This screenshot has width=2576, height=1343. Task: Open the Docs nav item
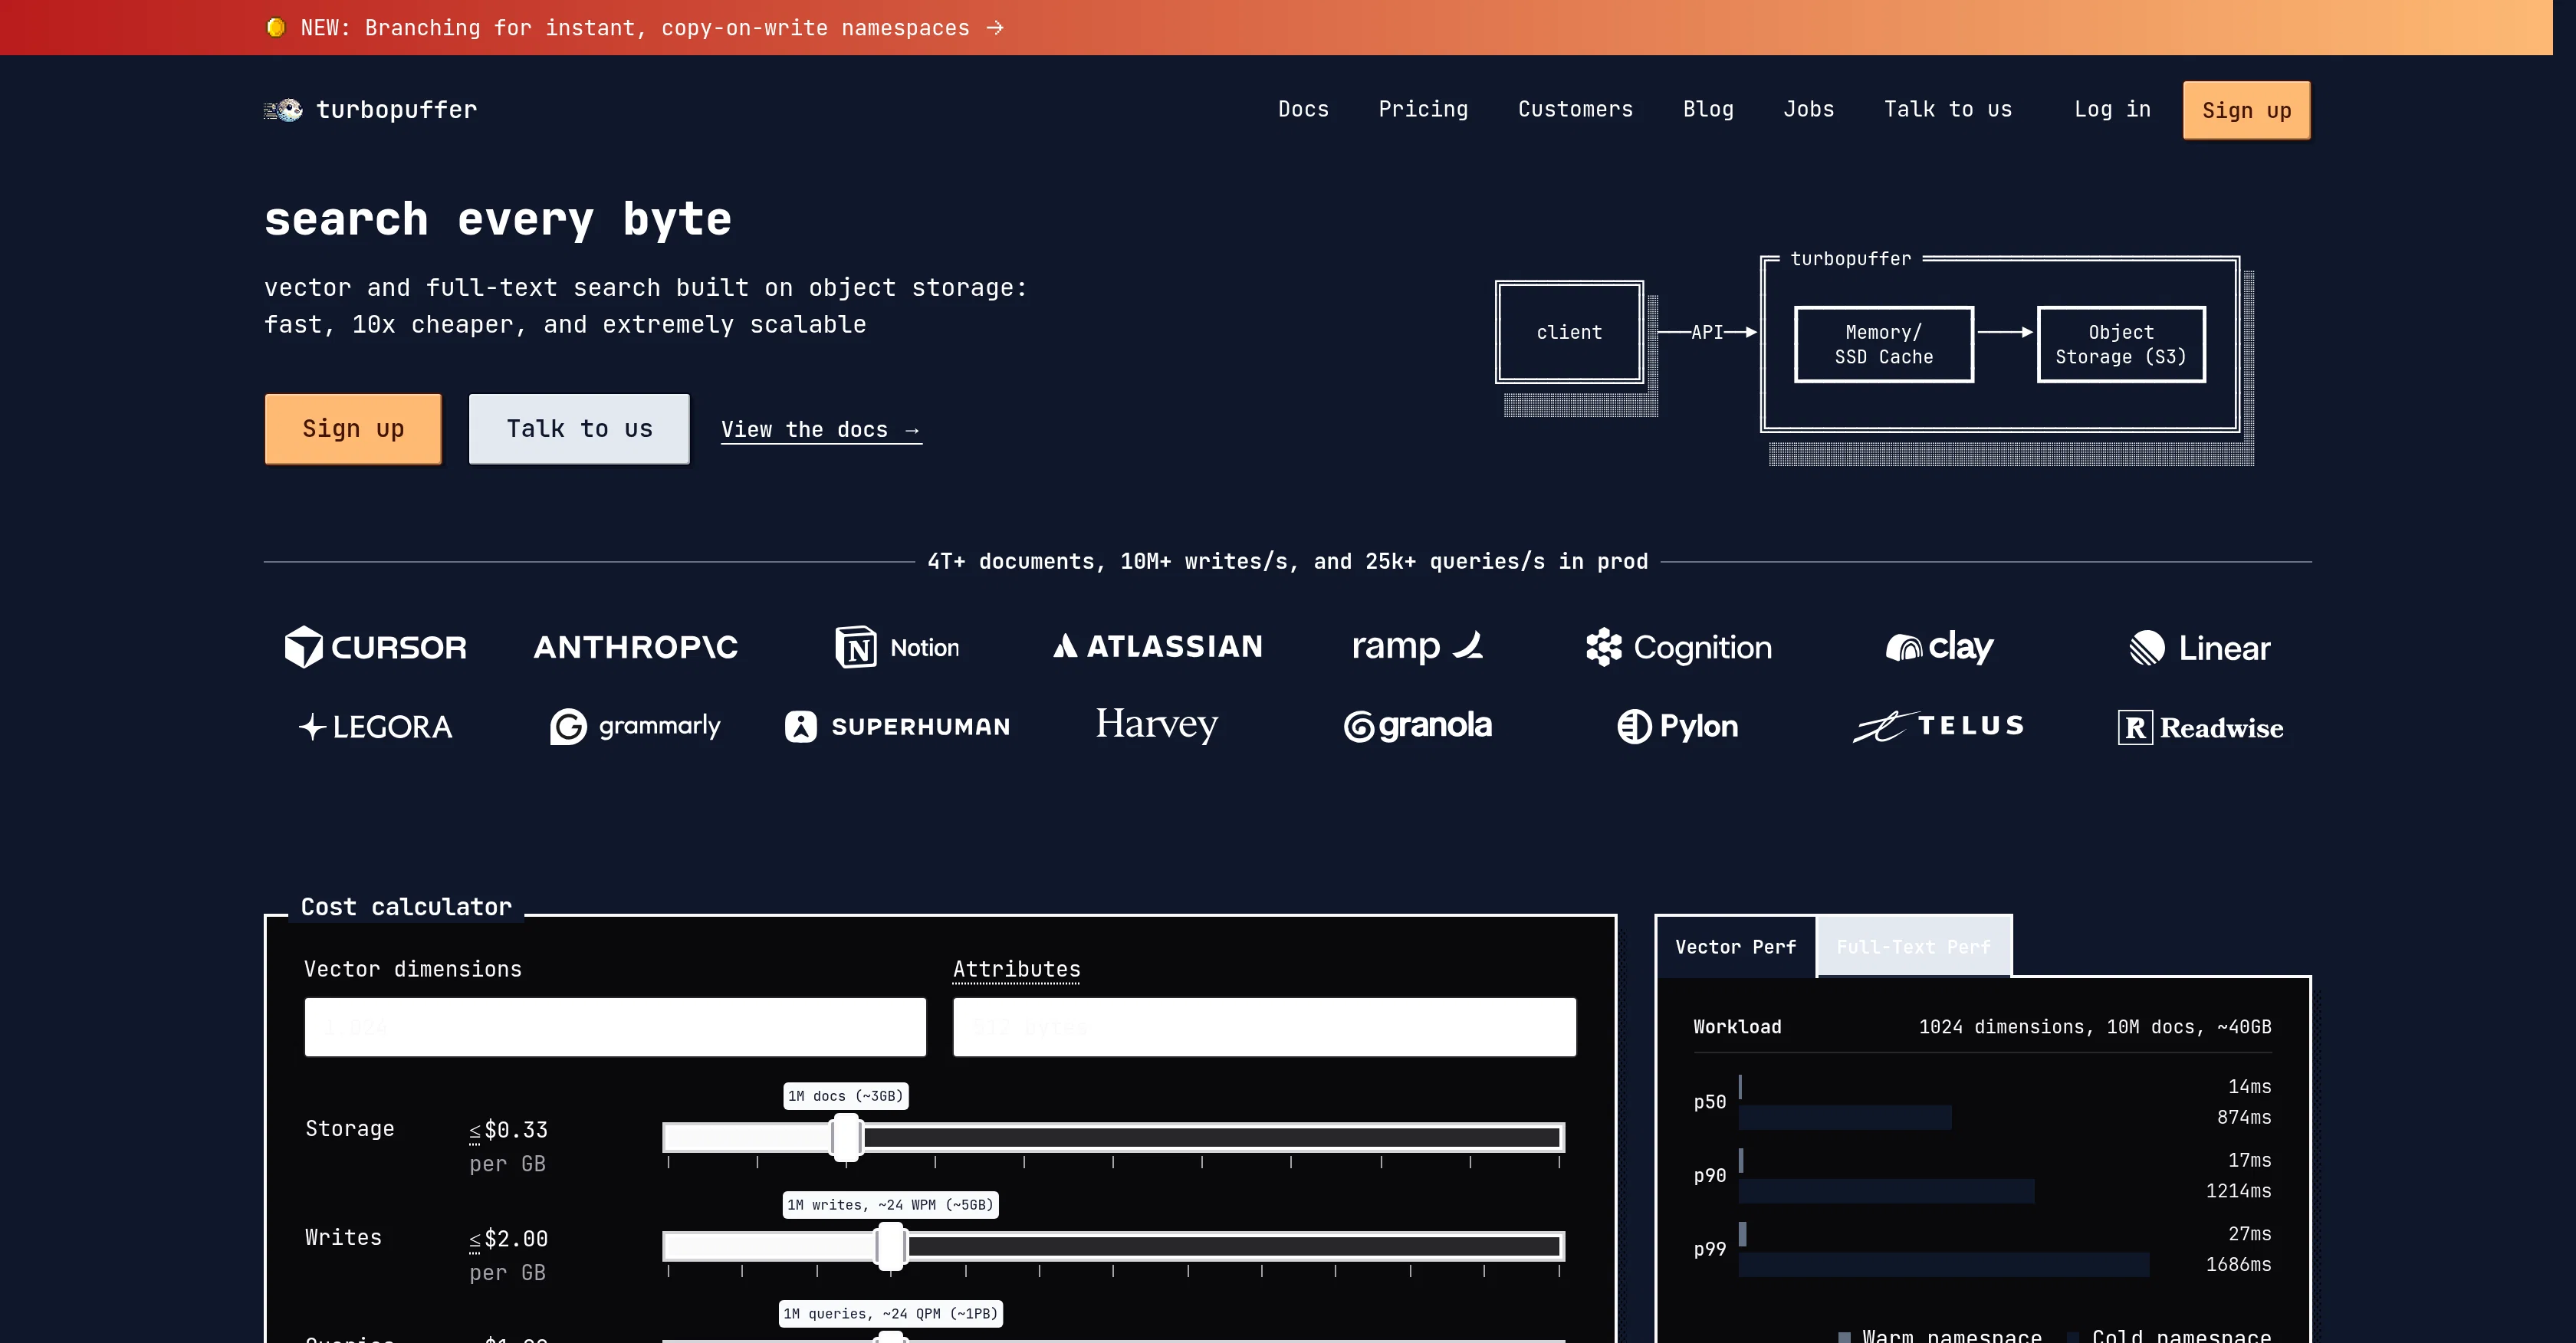(1303, 109)
